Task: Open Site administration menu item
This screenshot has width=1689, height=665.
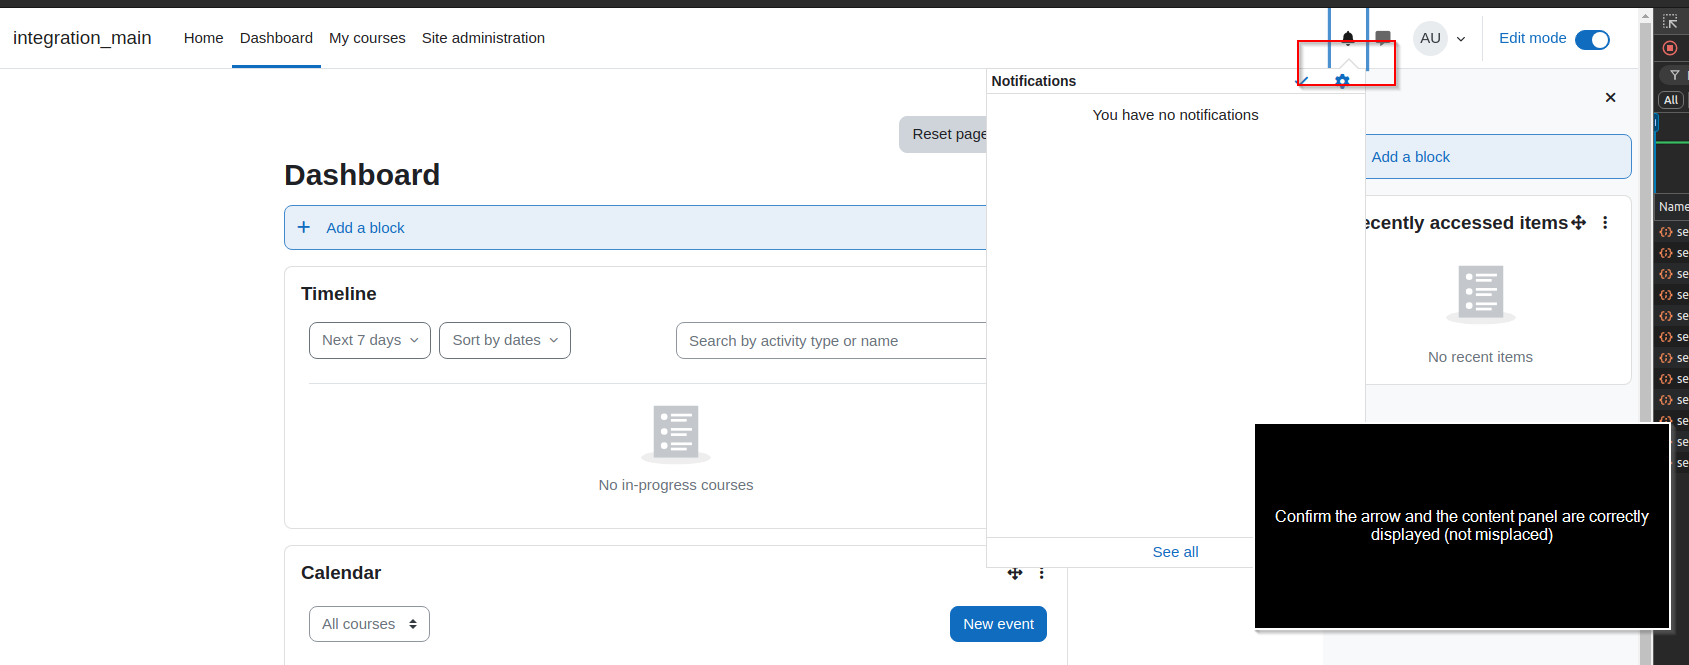Action: [x=483, y=38]
